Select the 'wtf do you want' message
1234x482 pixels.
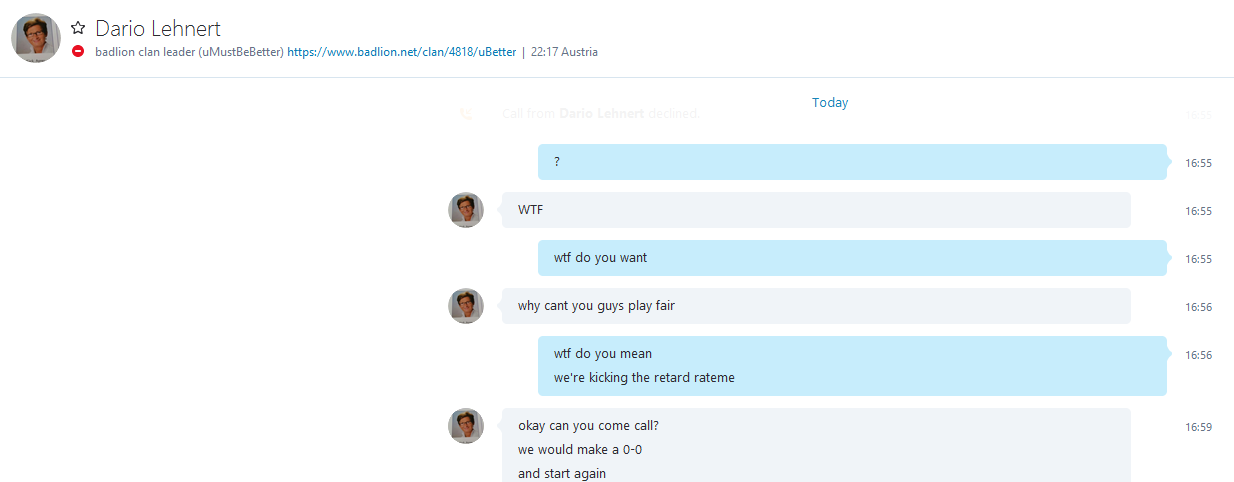[x=852, y=258]
